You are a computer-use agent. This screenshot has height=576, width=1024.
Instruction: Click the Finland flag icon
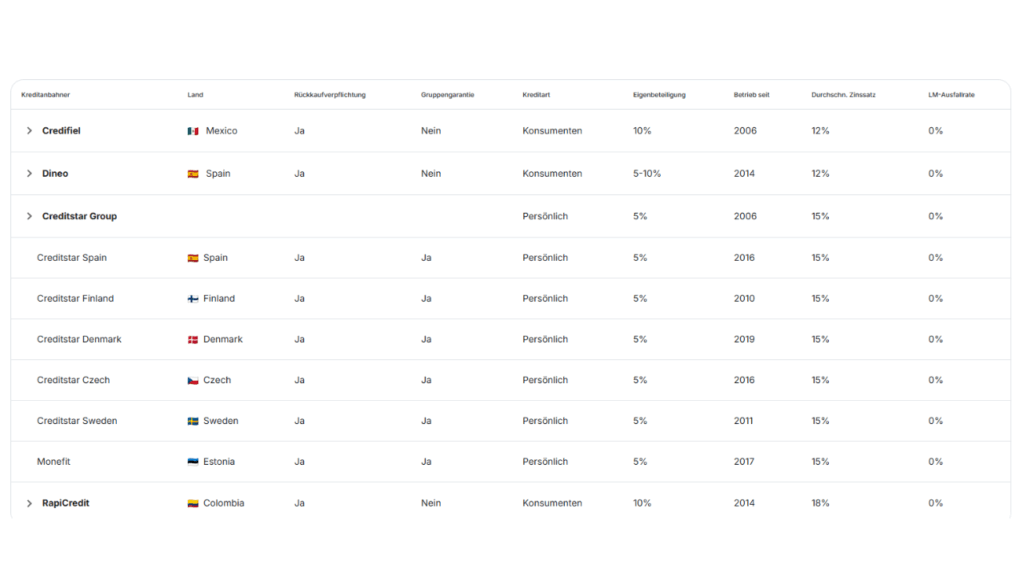(x=193, y=299)
